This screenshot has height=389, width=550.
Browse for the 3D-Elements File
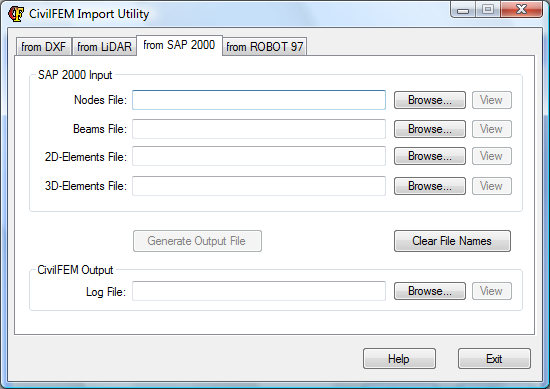pos(430,186)
